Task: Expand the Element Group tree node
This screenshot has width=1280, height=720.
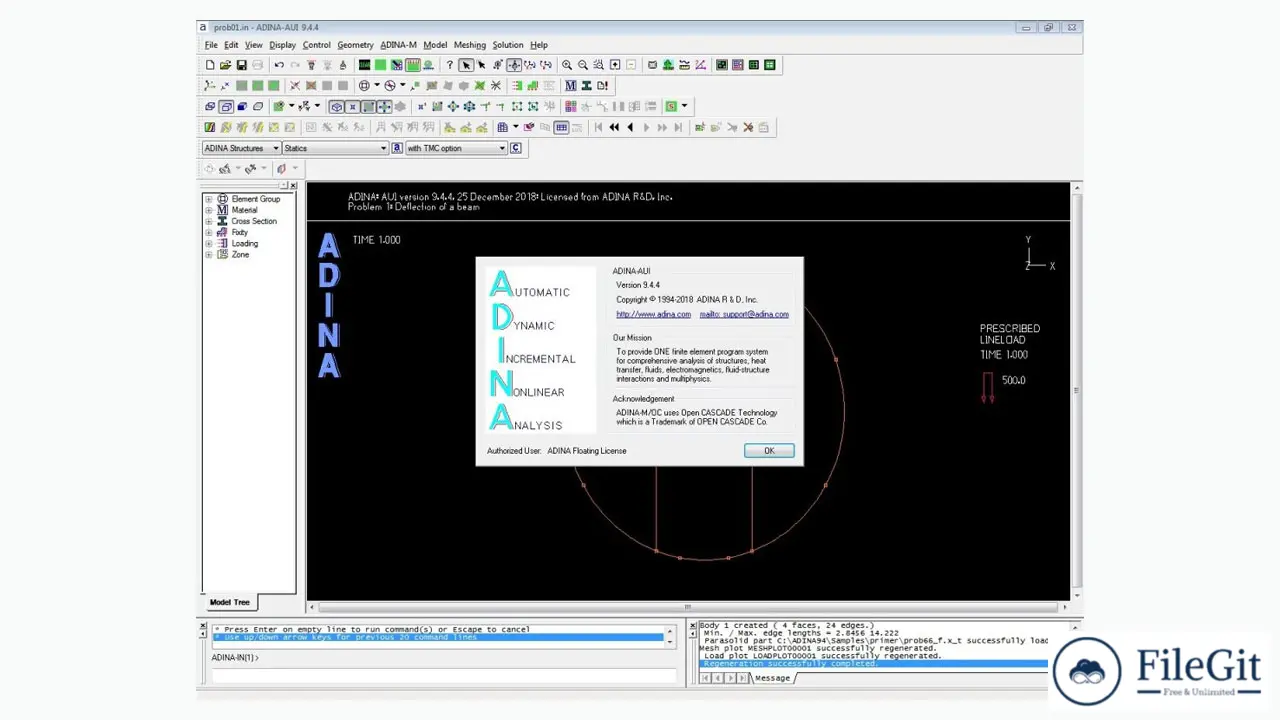Action: (x=209, y=199)
